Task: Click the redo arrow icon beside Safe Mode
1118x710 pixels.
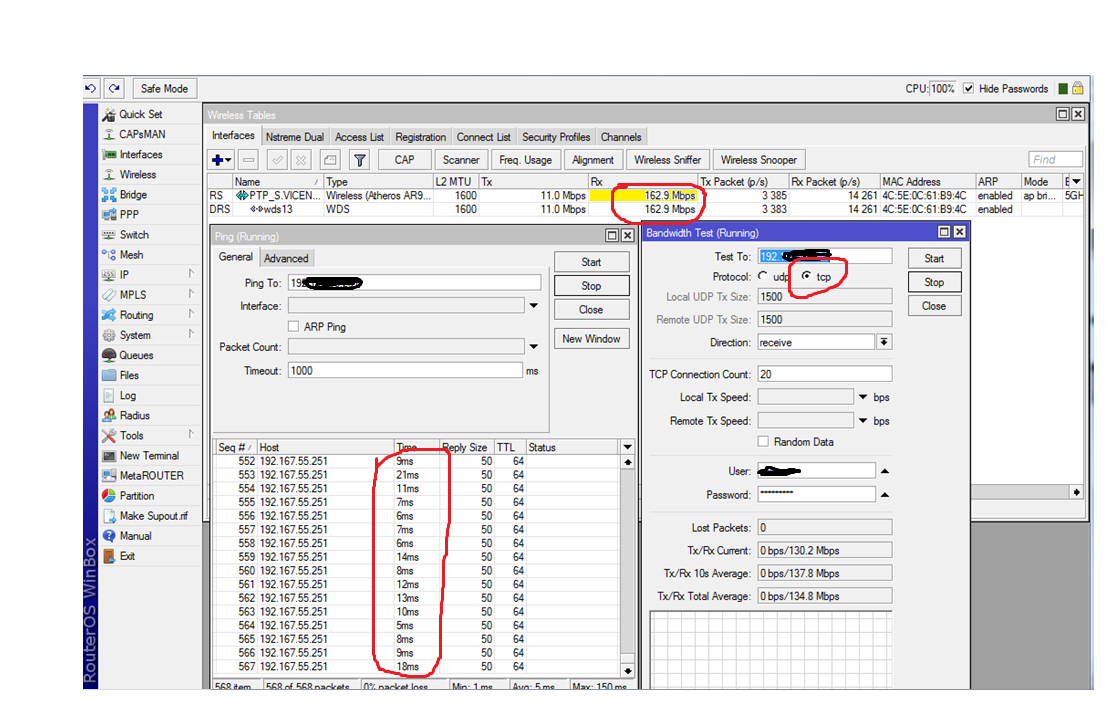Action: click(x=115, y=89)
